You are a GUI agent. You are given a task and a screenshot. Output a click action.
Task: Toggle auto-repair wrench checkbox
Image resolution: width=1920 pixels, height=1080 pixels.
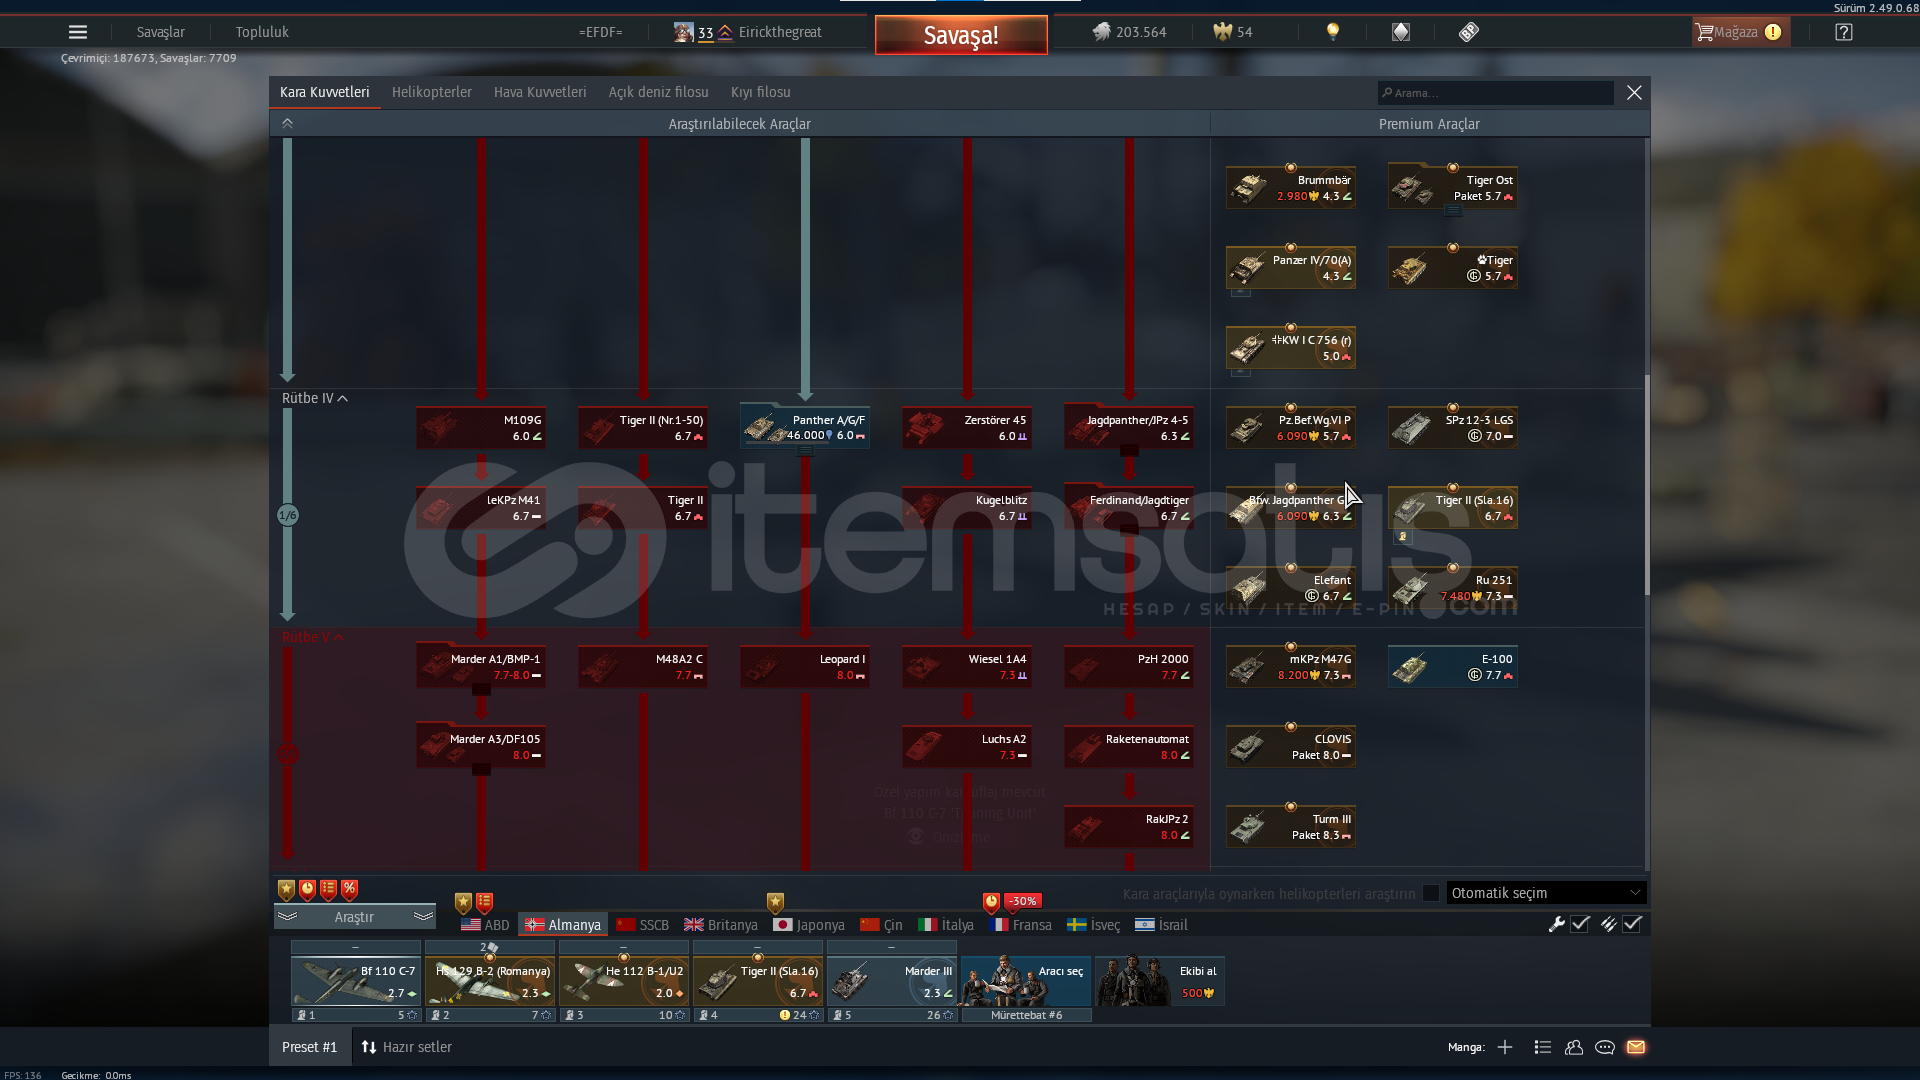tap(1580, 924)
